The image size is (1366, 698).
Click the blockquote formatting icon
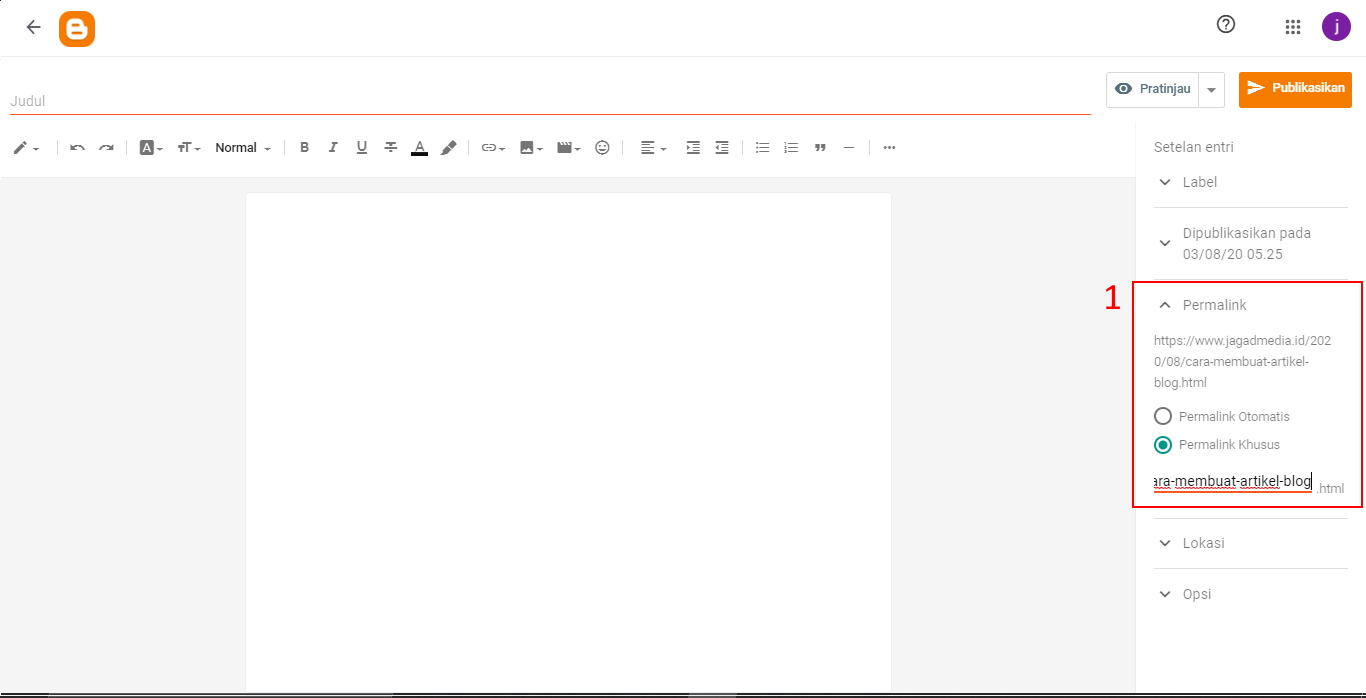tap(820, 147)
